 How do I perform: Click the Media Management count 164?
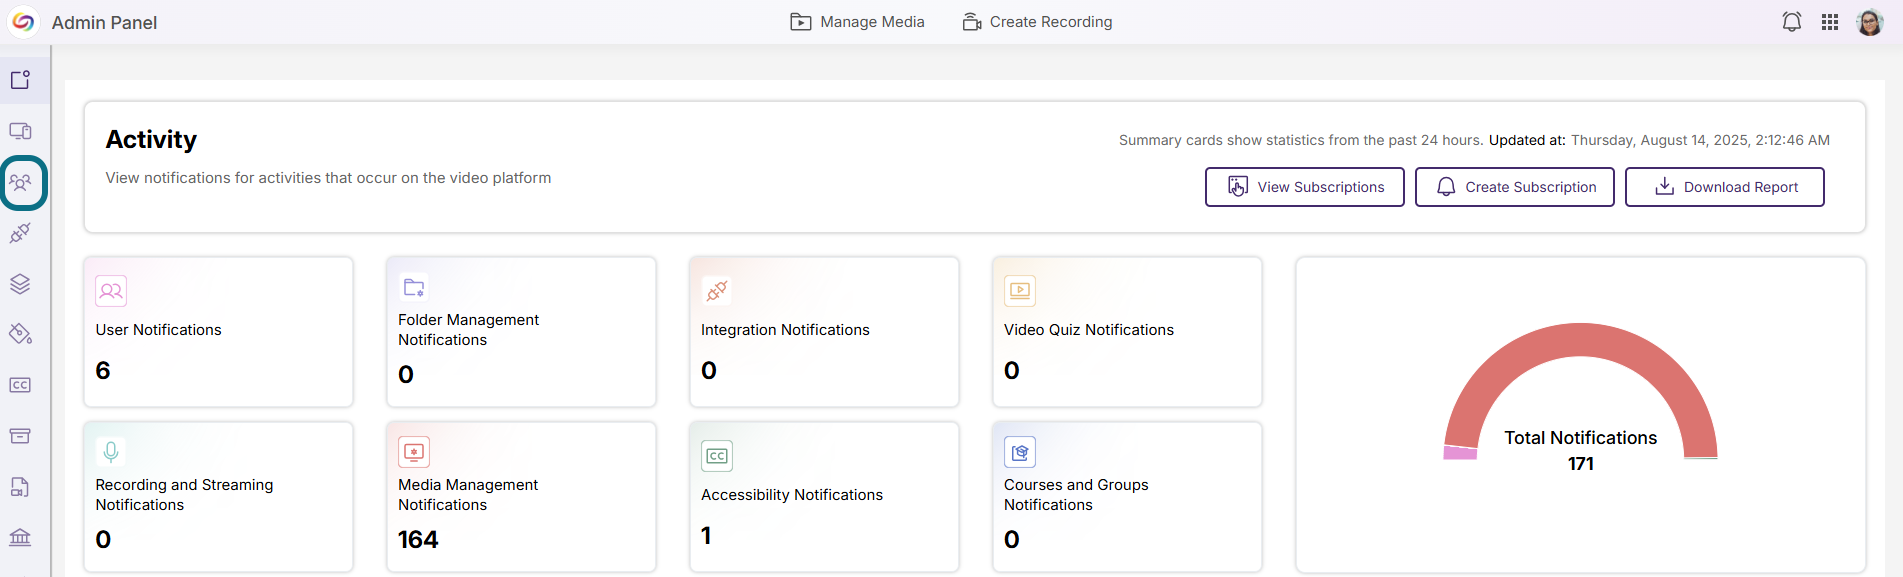coord(418,540)
